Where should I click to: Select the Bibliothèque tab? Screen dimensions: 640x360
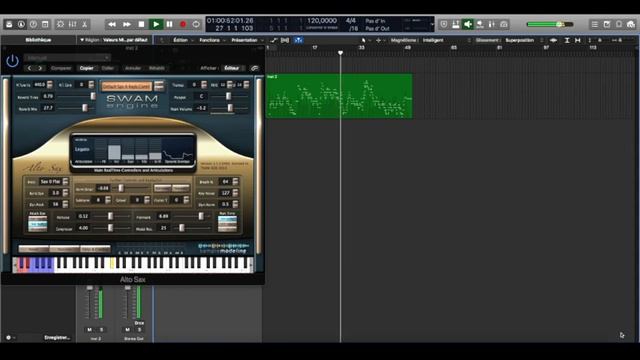pyautogui.click(x=38, y=40)
